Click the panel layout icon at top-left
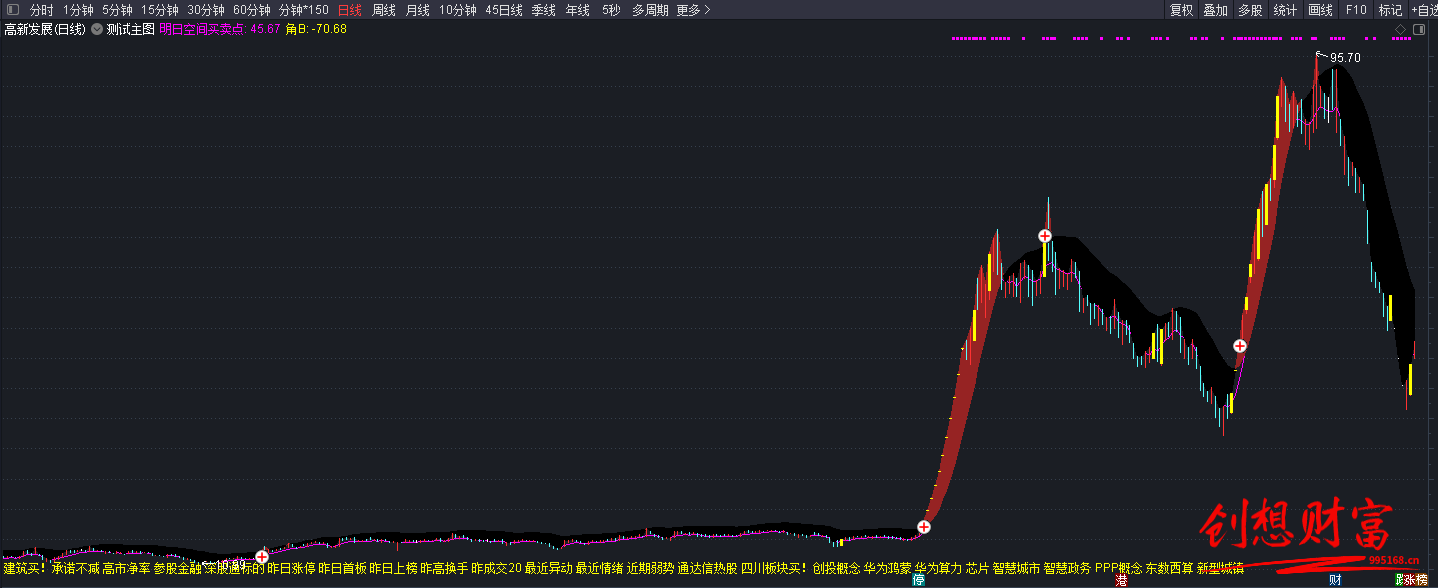1438x588 pixels. click(x=12, y=10)
